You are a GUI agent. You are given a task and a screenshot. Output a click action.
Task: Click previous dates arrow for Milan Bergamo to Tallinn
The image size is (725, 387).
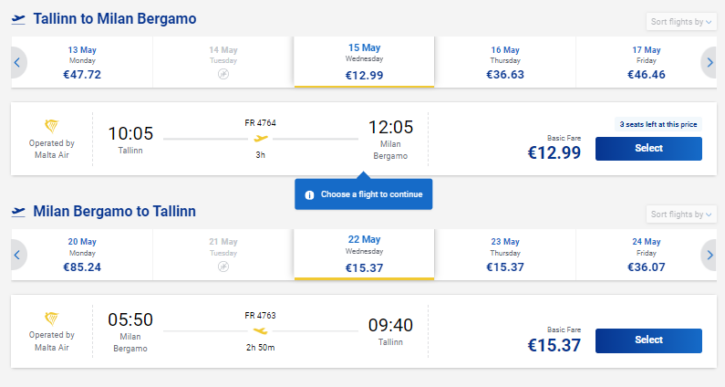[x=18, y=255]
